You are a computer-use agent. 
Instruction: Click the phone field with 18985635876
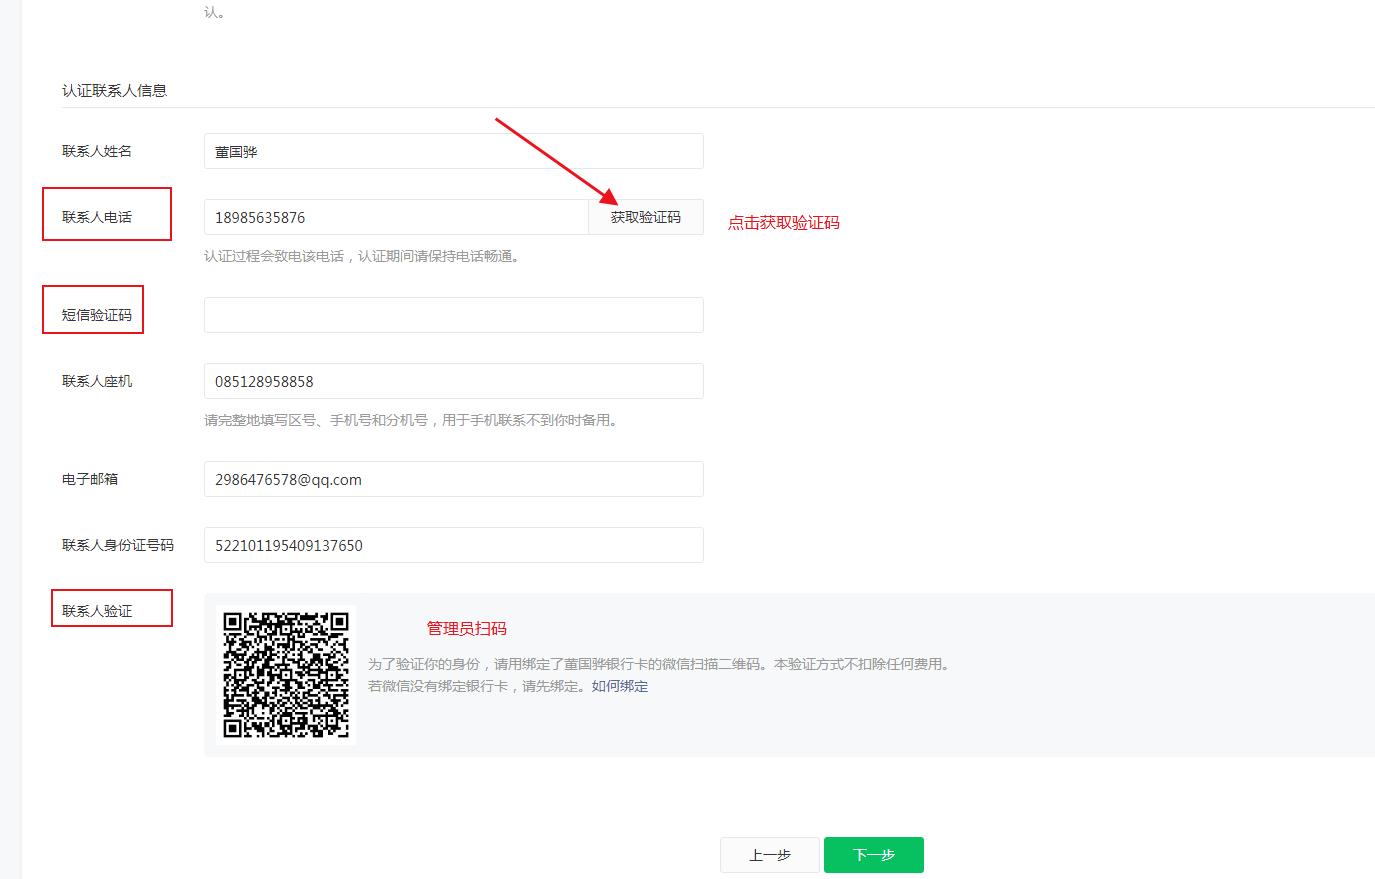pyautogui.click(x=396, y=217)
